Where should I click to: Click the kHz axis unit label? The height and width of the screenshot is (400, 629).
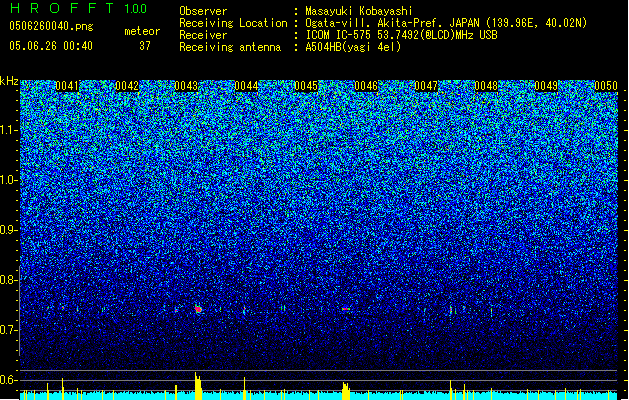[9, 81]
